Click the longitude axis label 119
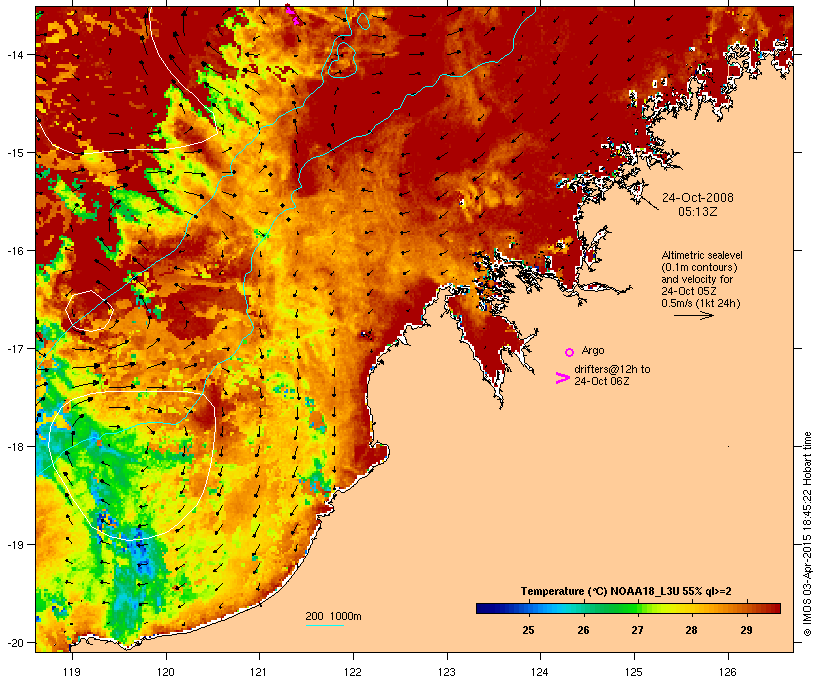The image size is (820, 680). pyautogui.click(x=72, y=672)
